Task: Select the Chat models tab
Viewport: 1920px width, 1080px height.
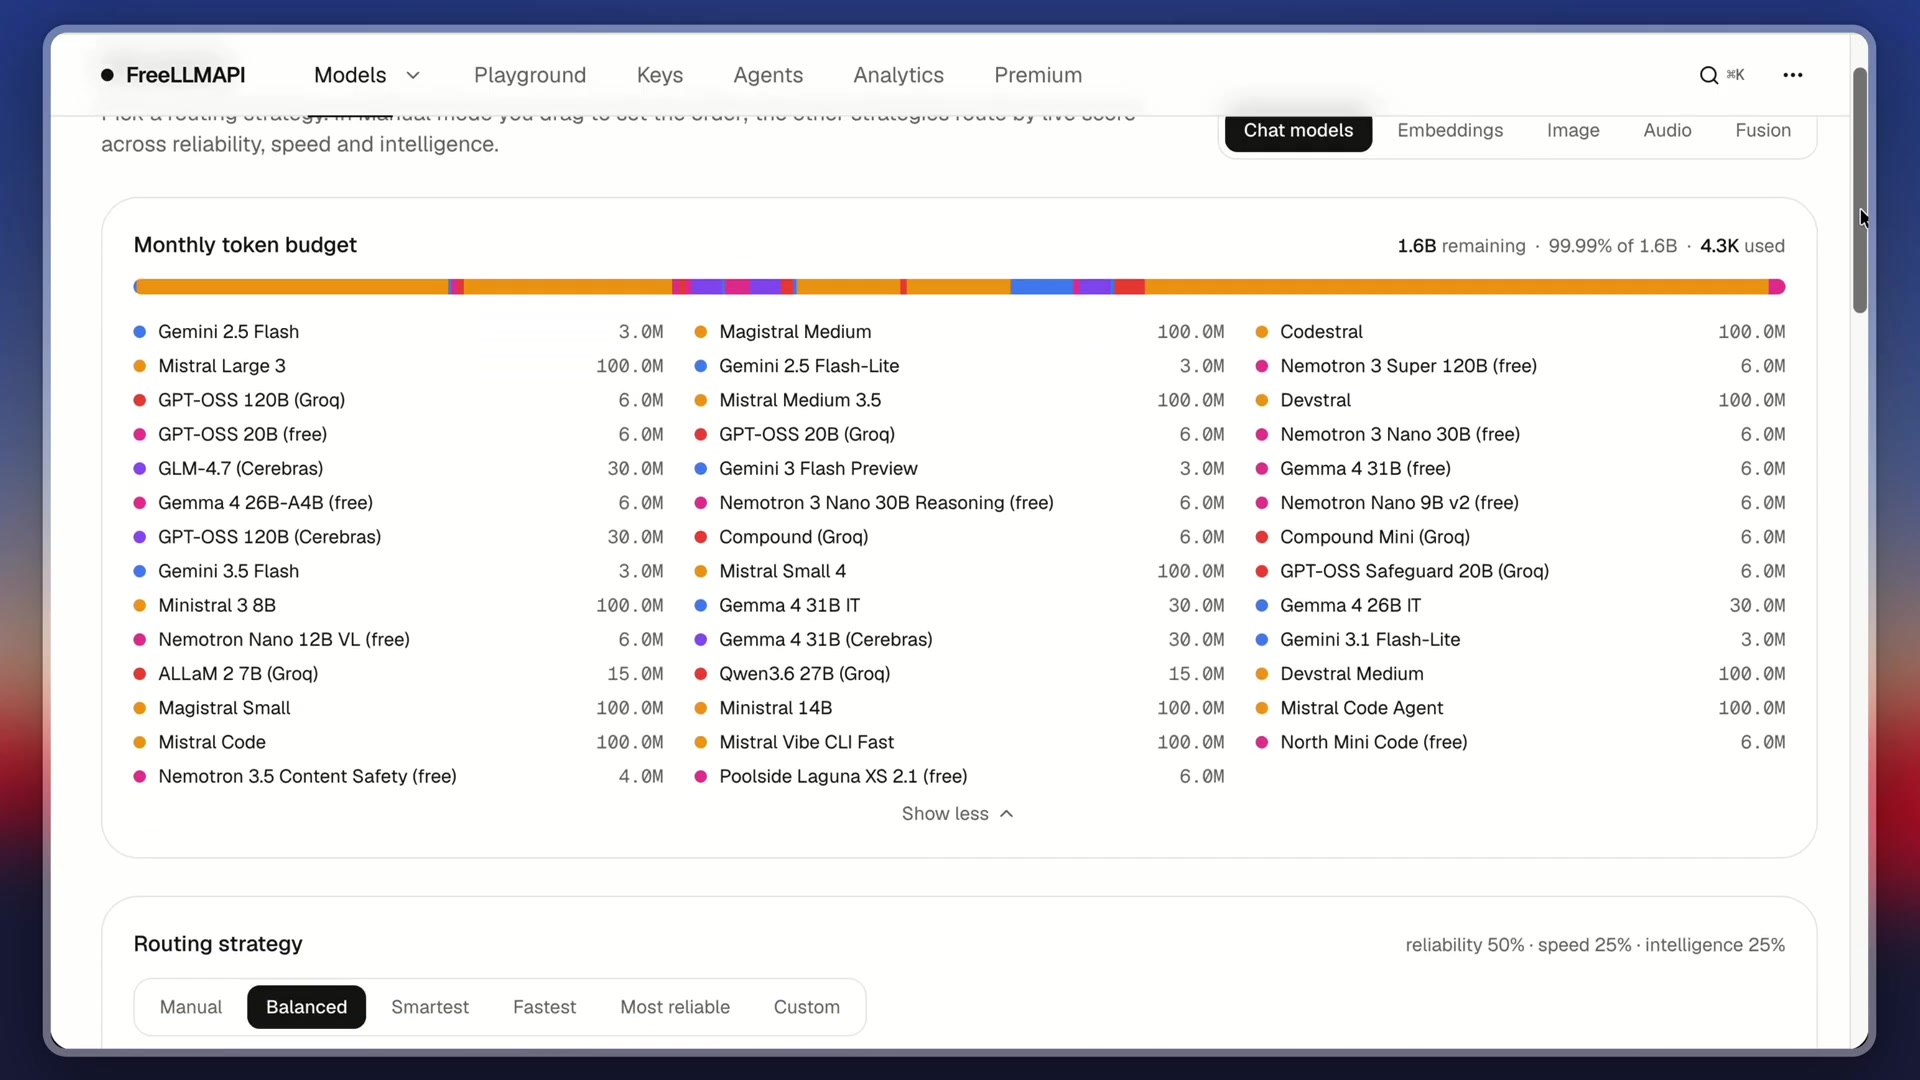Action: coord(1298,130)
